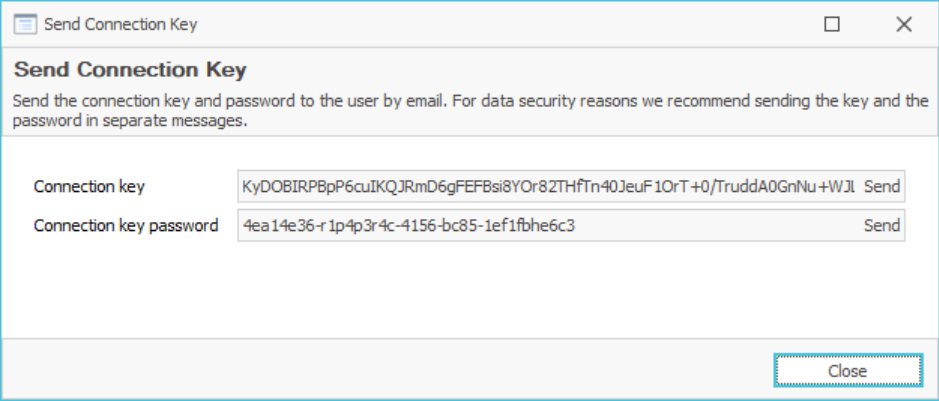
Task: Click the empty title bar area to focus the window
Action: click(500, 25)
